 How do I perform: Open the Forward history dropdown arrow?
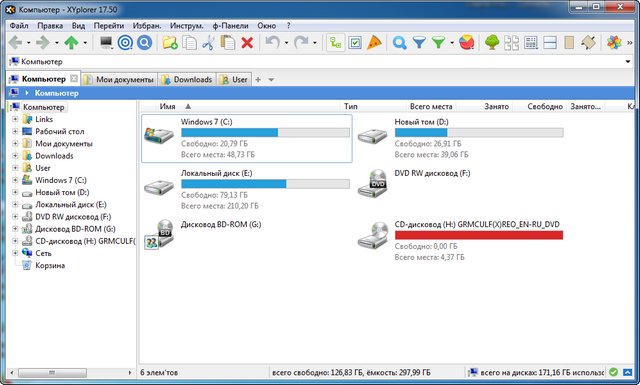[57, 43]
